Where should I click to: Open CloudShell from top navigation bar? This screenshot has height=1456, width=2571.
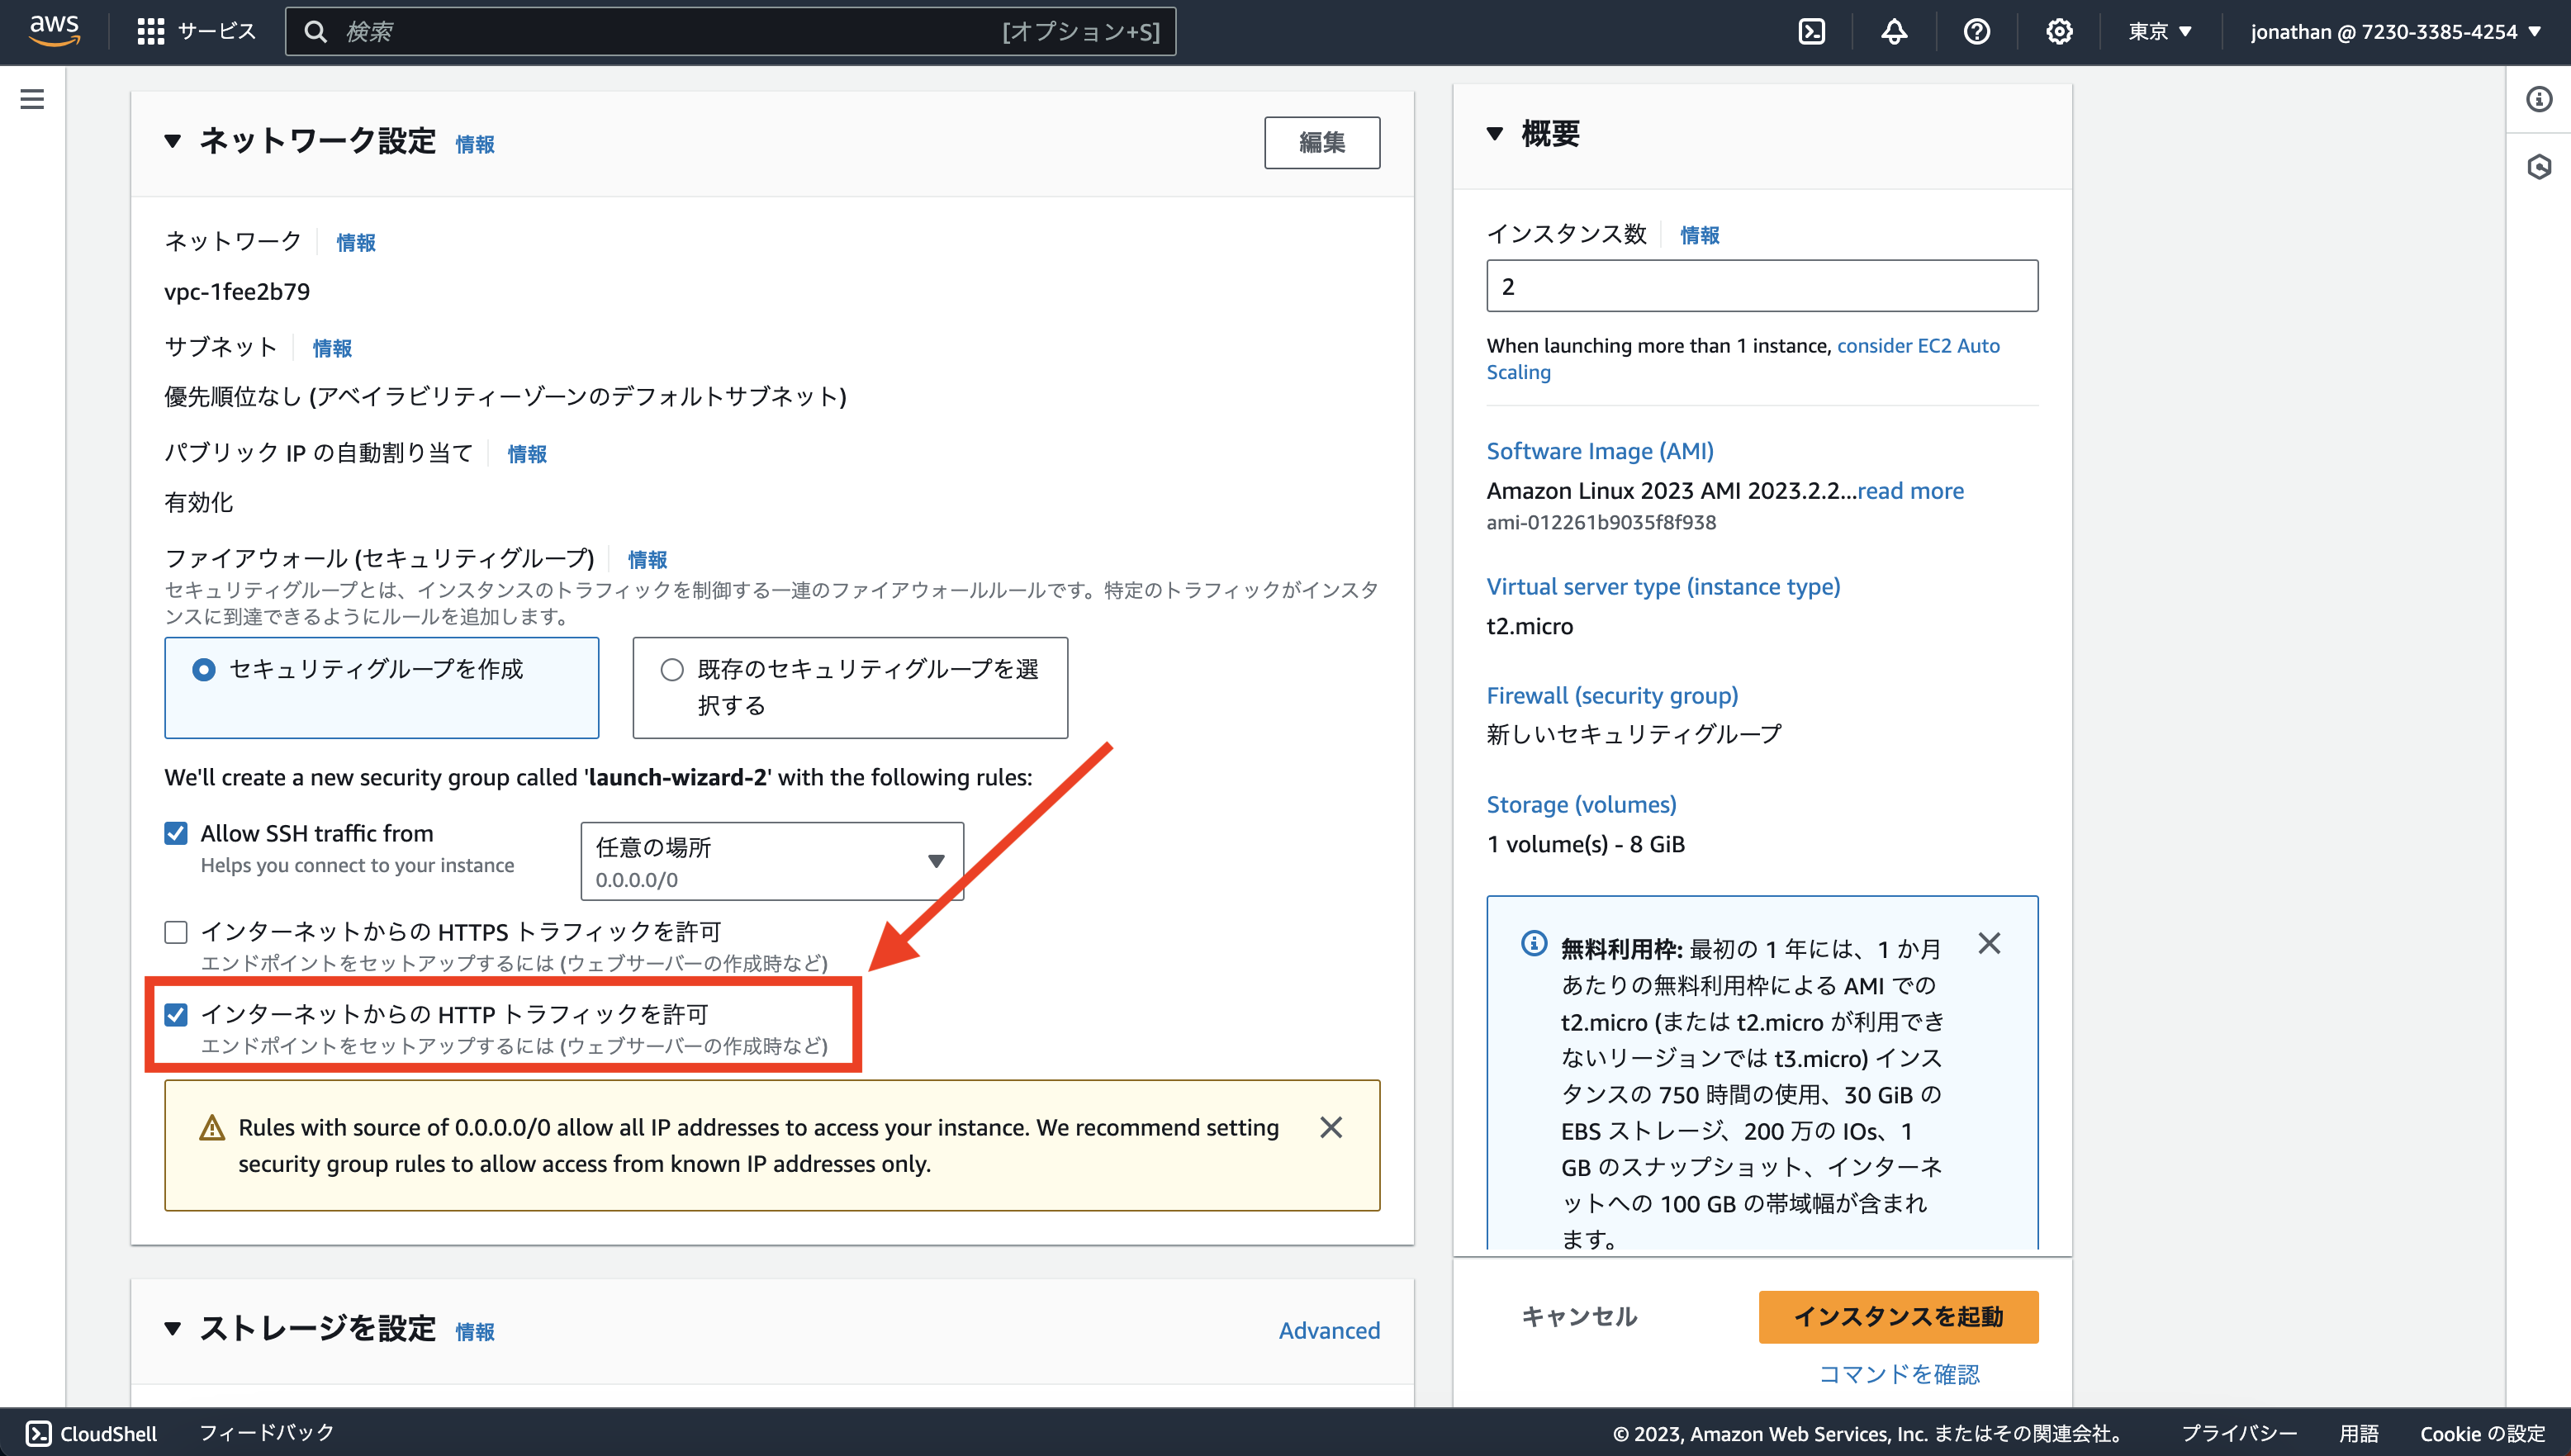pyautogui.click(x=1812, y=32)
